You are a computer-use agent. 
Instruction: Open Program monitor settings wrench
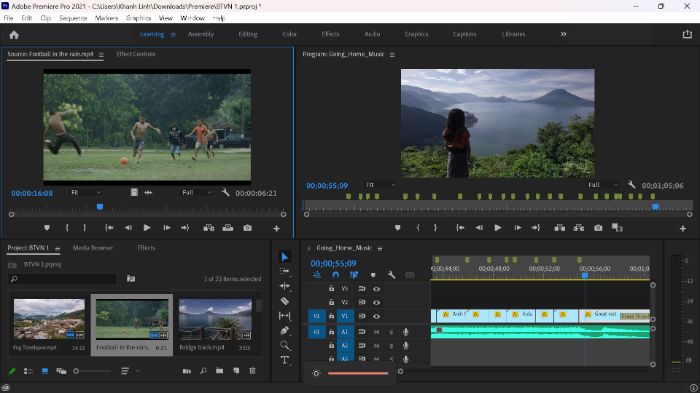(631, 184)
